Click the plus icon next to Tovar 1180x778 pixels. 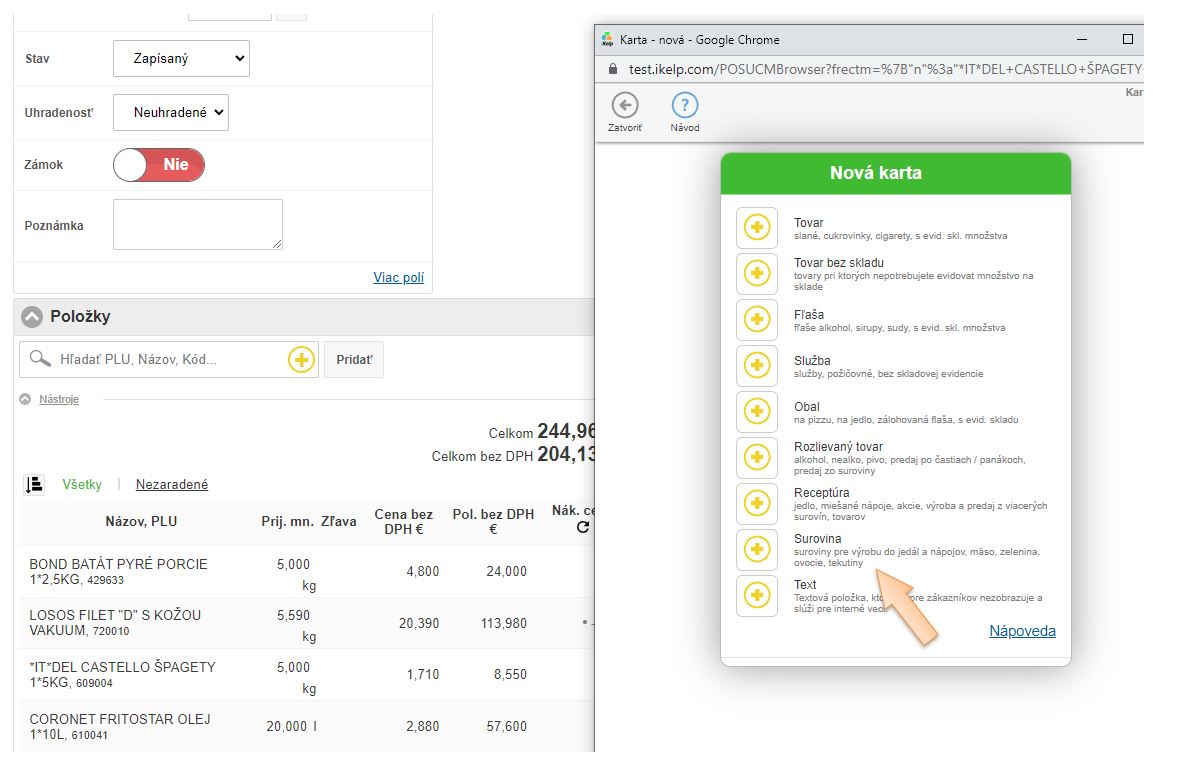[756, 228]
